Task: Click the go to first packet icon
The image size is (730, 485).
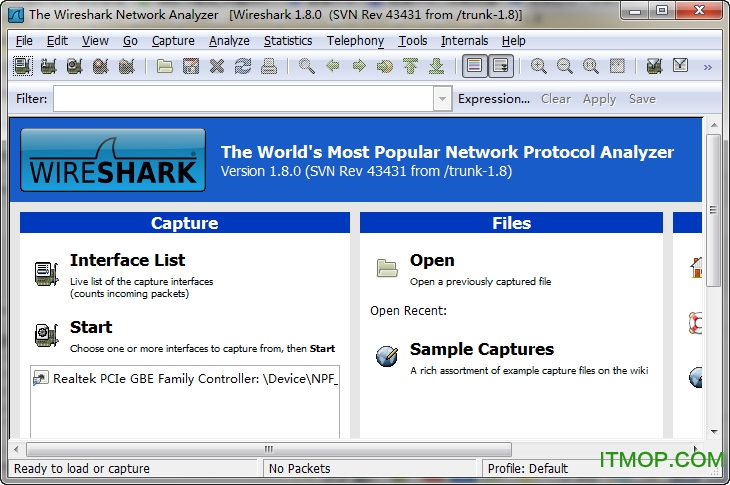Action: [x=410, y=67]
